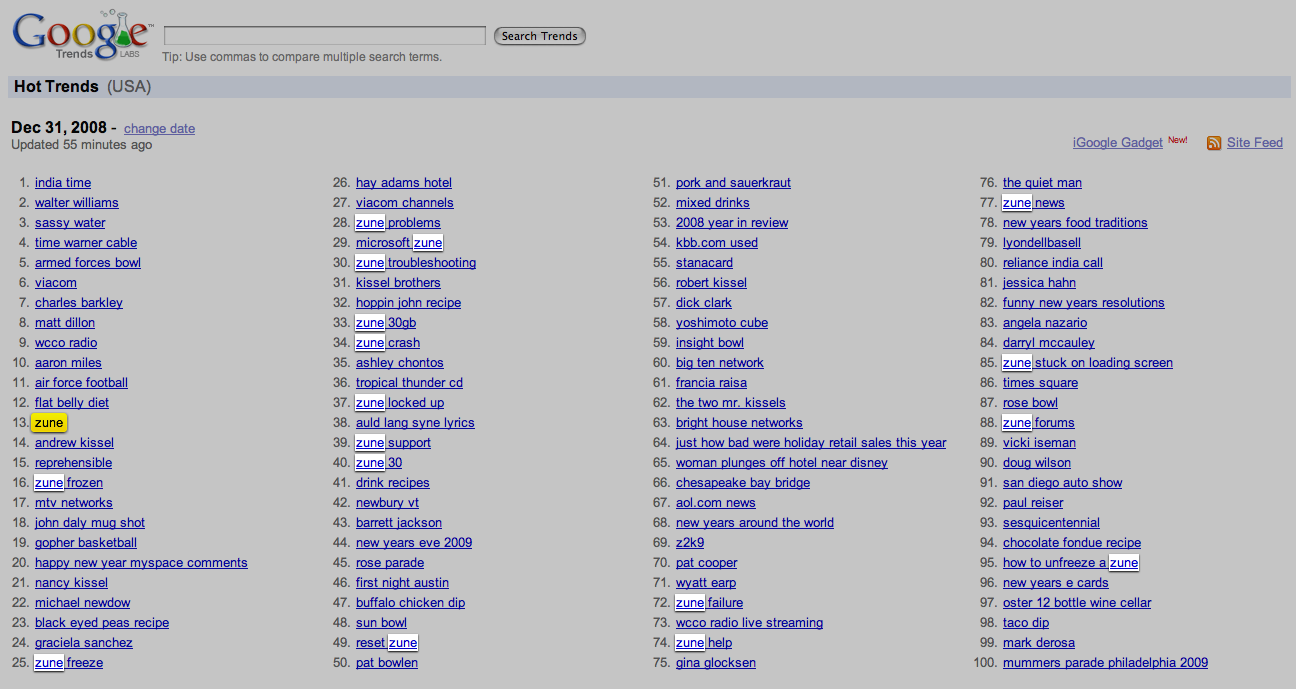Viewport: 1296px width, 689px height.
Task: Click the time warner cable link
Action: pyautogui.click(x=86, y=243)
